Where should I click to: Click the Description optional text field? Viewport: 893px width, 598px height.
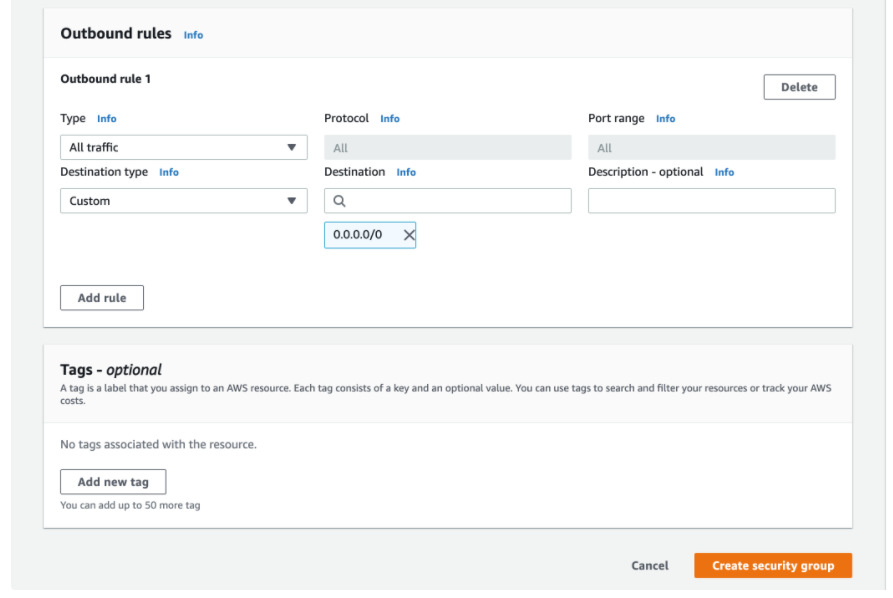pos(711,201)
